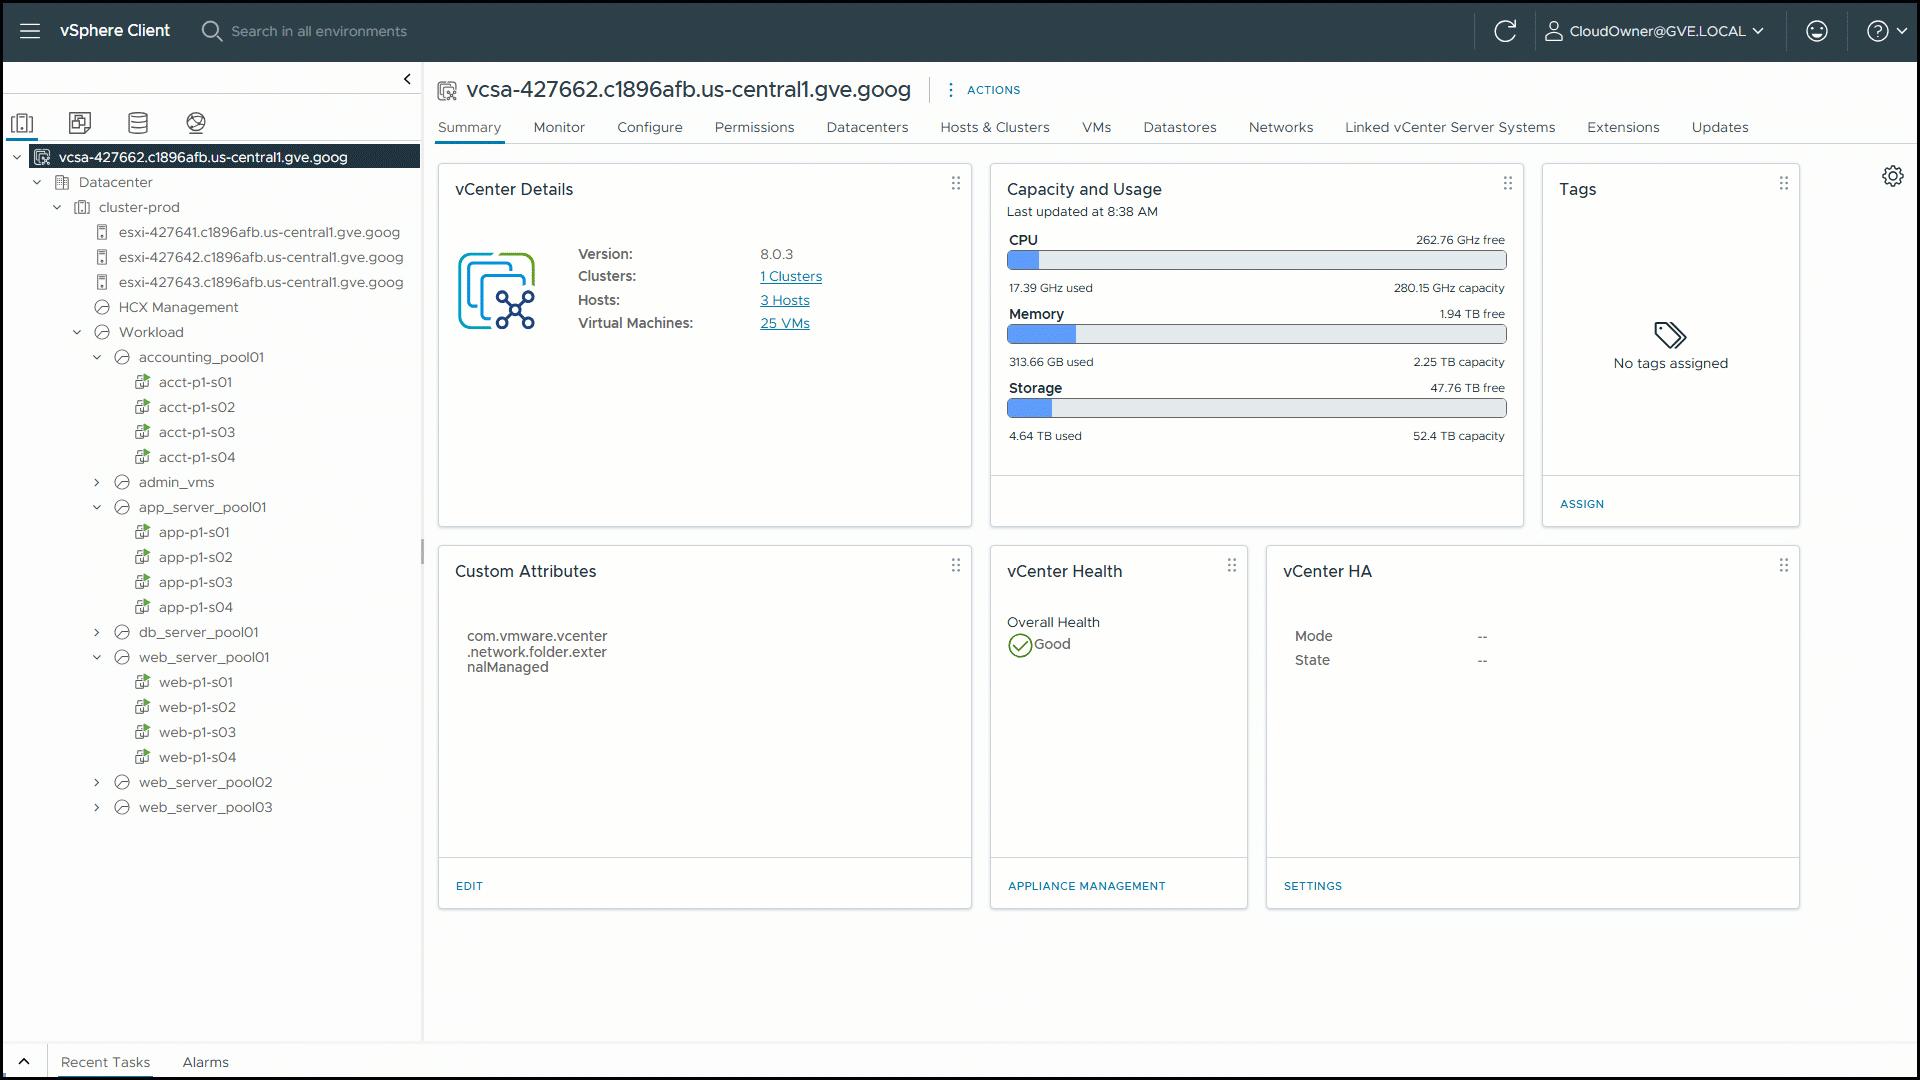1920x1080 pixels.
Task: Select Storage inventory view icon
Action: (x=138, y=123)
